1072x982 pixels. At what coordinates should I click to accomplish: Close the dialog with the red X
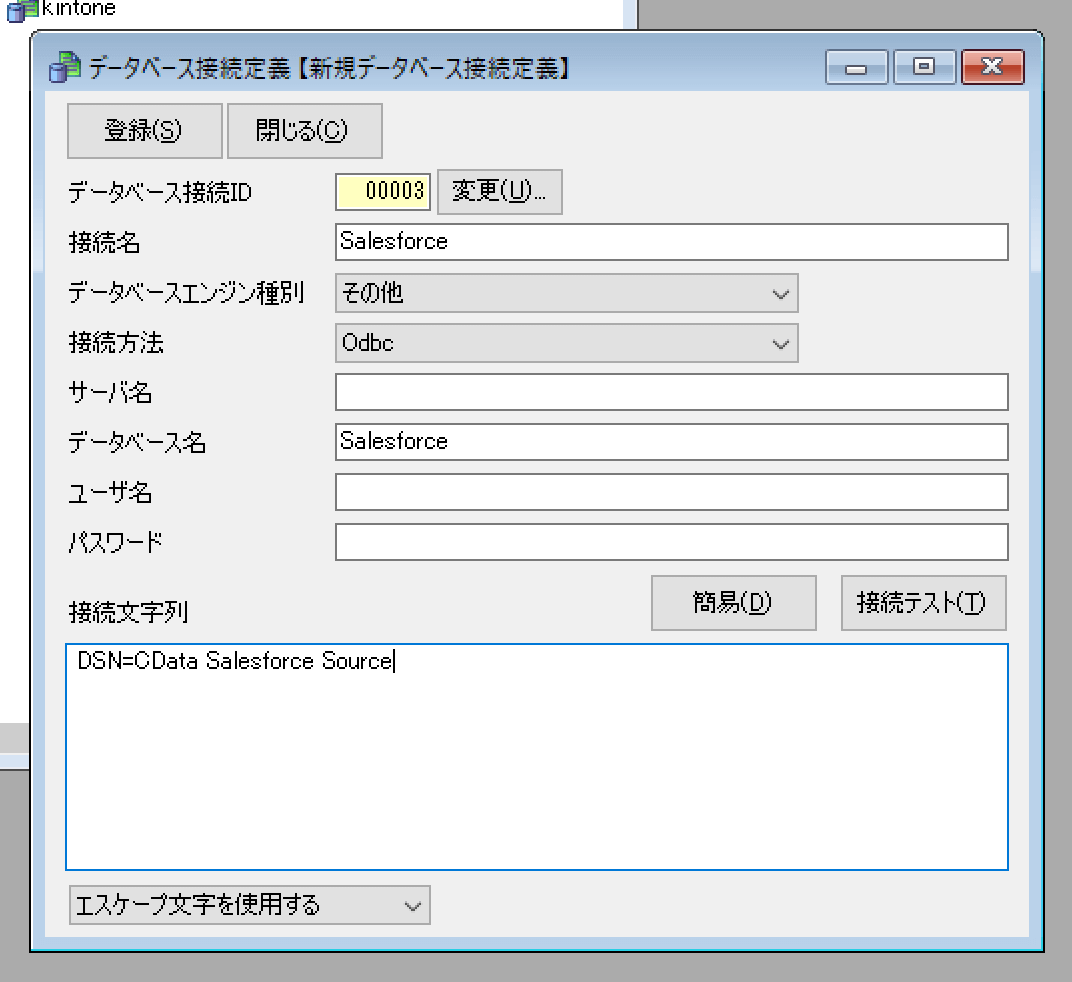[x=993, y=67]
